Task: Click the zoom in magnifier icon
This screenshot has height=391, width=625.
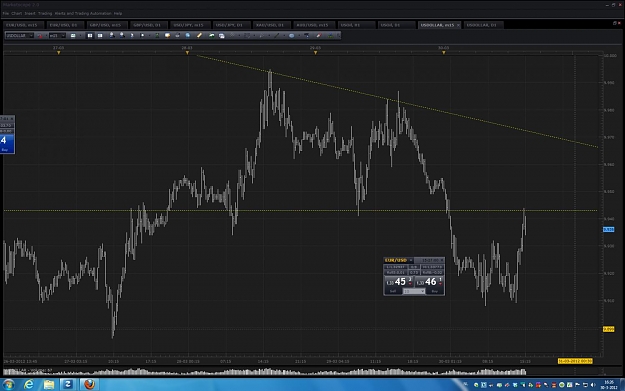Action: [x=112, y=35]
